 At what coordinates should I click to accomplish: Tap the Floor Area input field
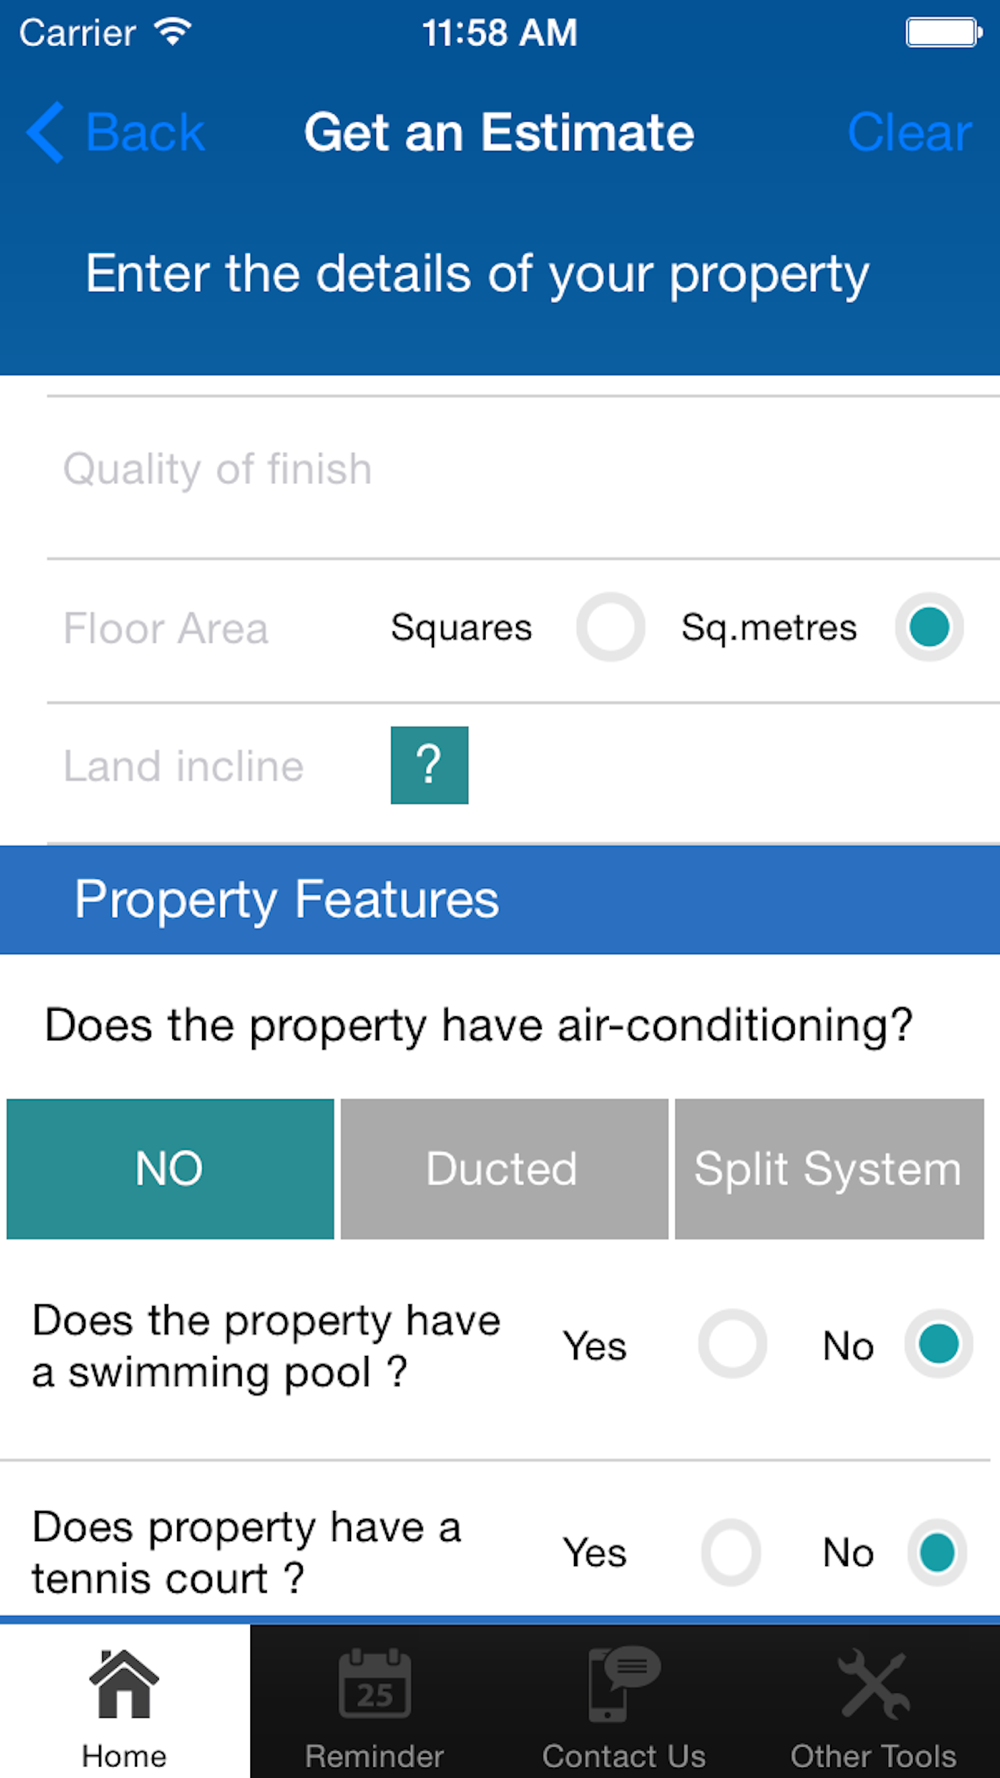(x=166, y=629)
